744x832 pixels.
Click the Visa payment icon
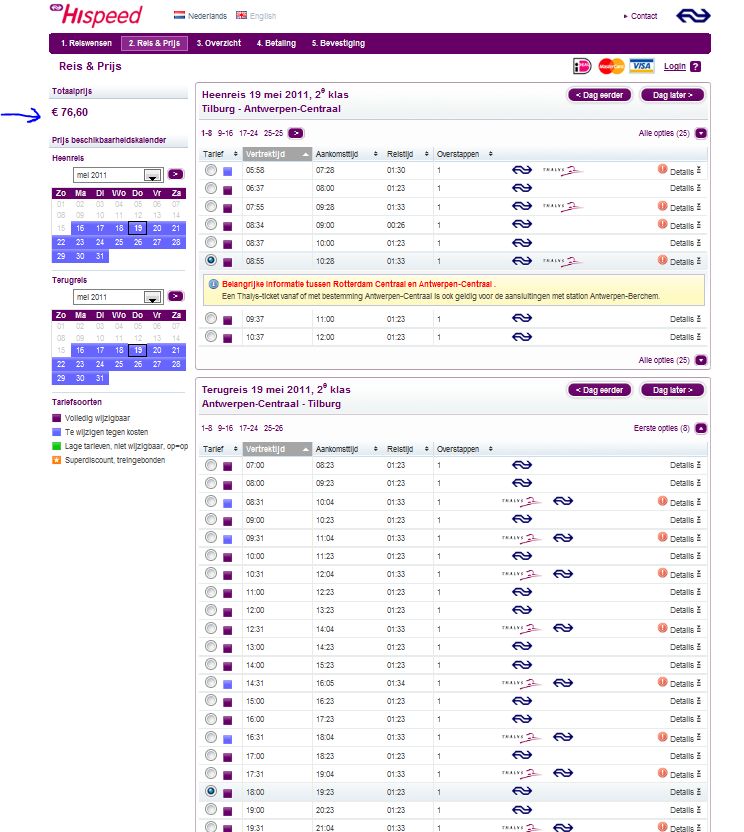[642, 66]
